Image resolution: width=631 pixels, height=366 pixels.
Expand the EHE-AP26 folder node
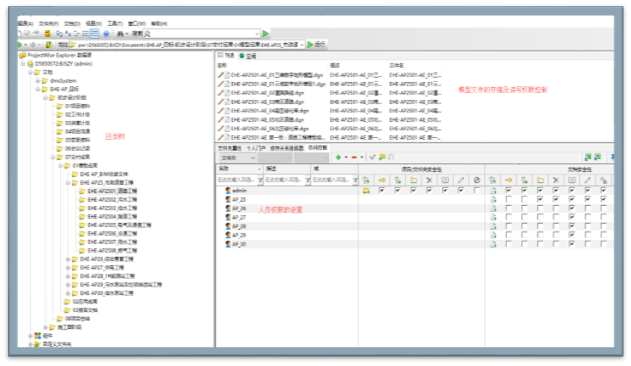(x=68, y=259)
